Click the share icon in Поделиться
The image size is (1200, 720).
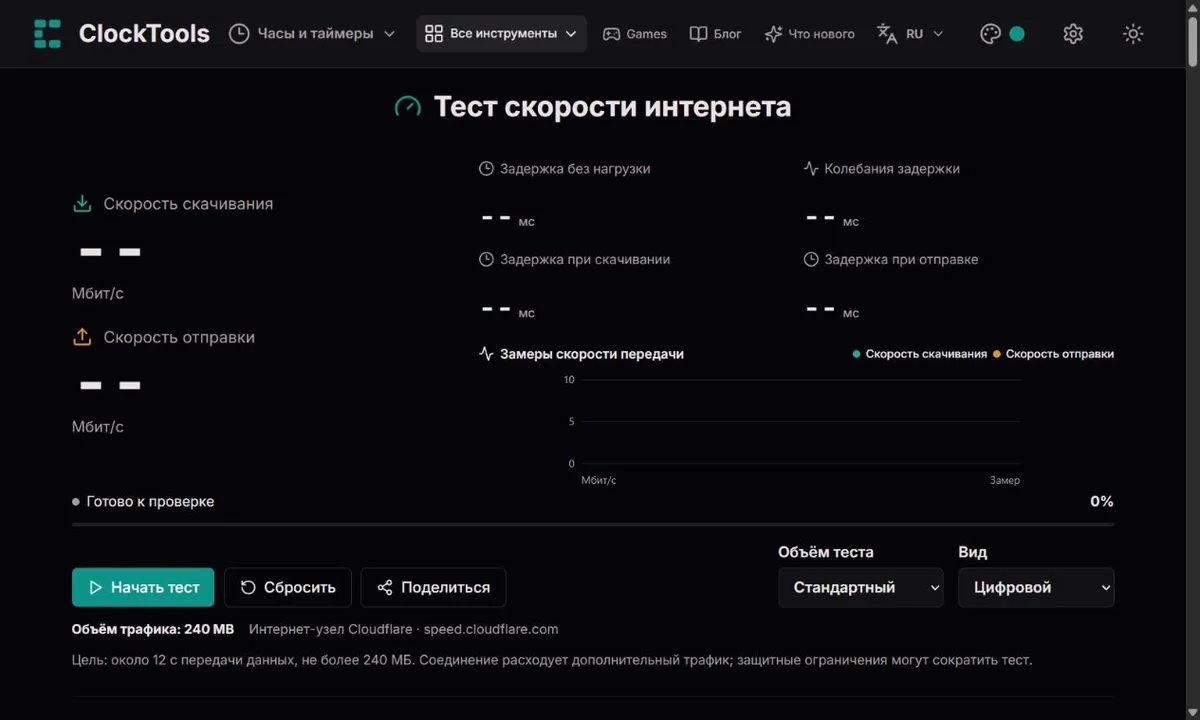(385, 588)
